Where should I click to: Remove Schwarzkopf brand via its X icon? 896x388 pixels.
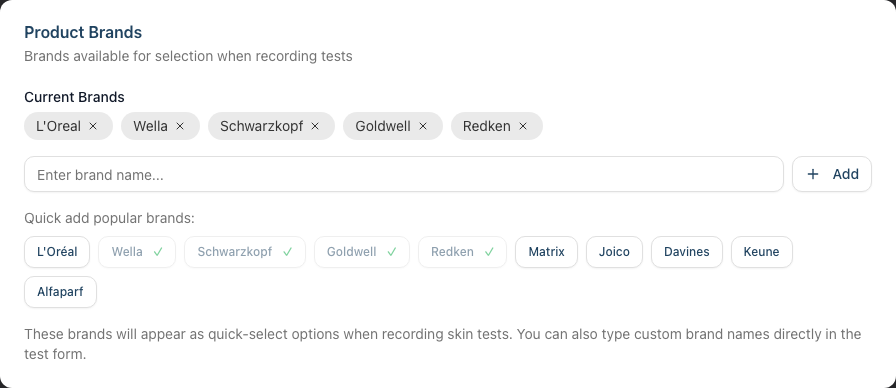tap(315, 126)
